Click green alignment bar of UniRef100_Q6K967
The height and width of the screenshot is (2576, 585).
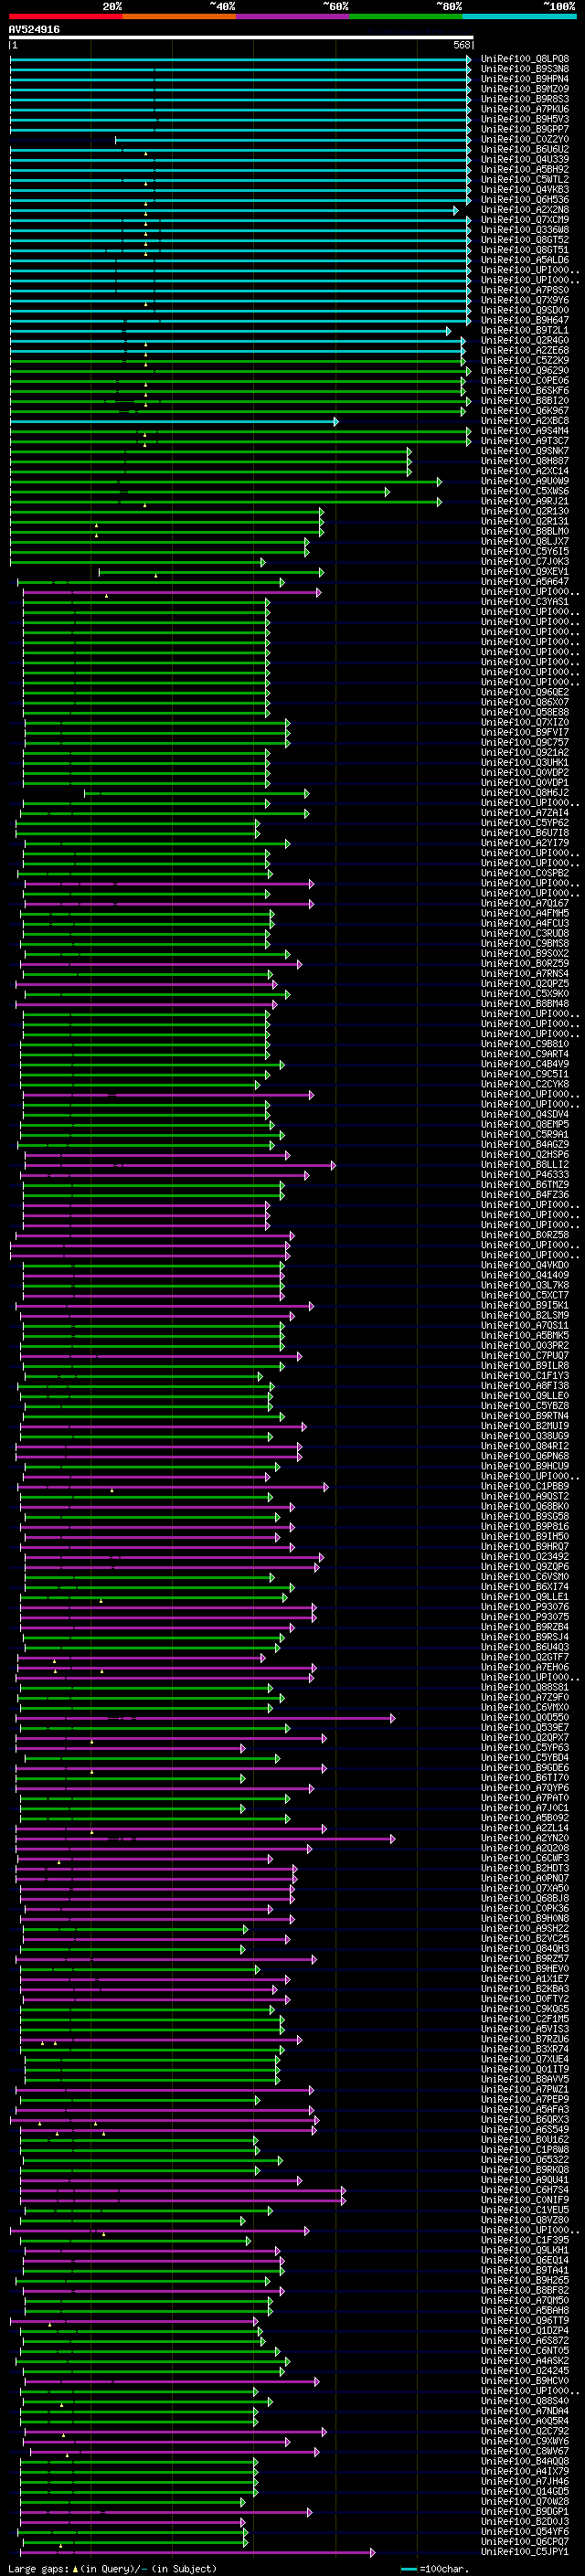[238, 411]
